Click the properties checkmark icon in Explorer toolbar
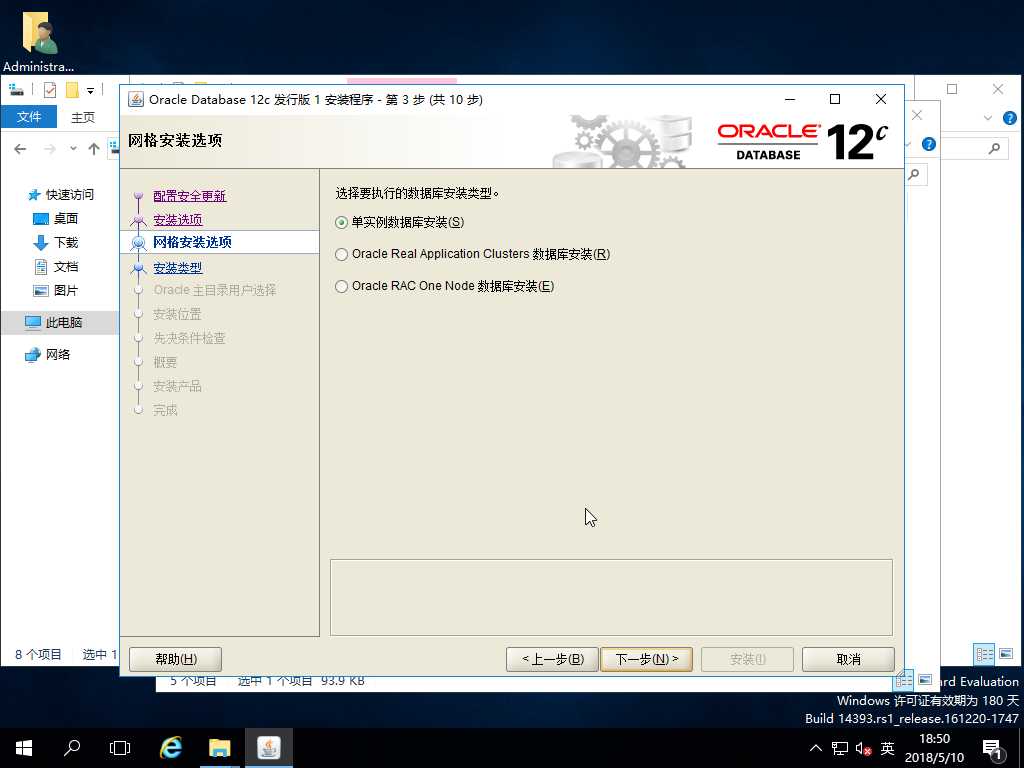 [x=50, y=89]
